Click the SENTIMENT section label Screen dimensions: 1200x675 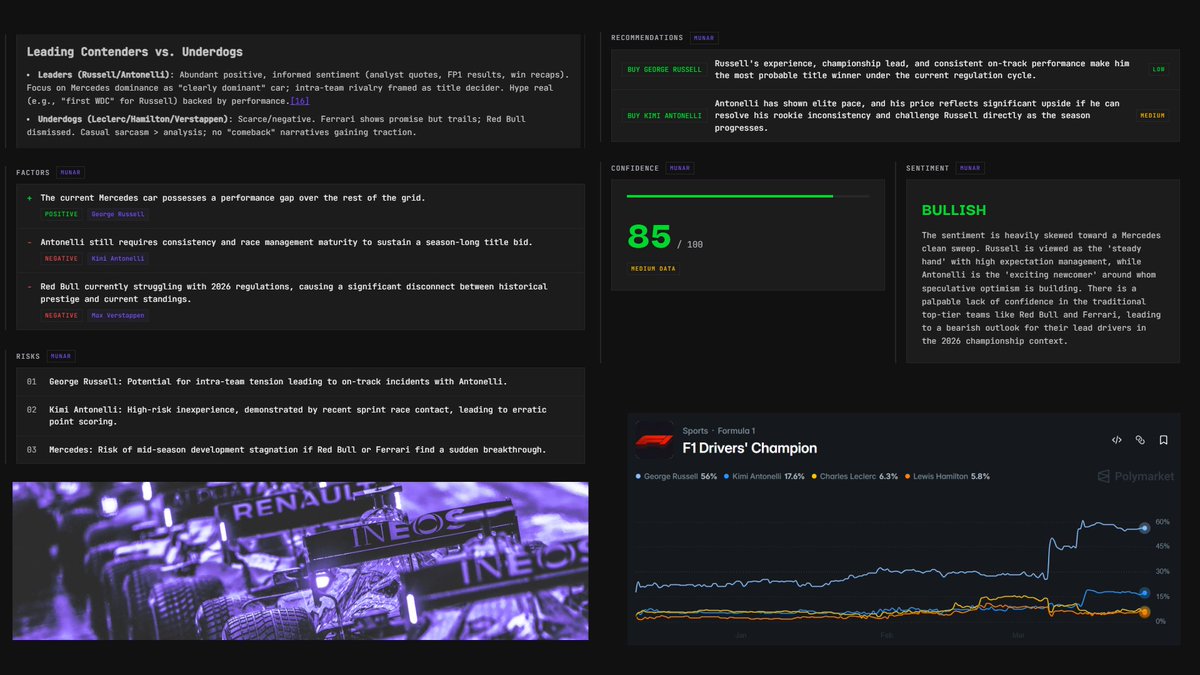point(927,168)
